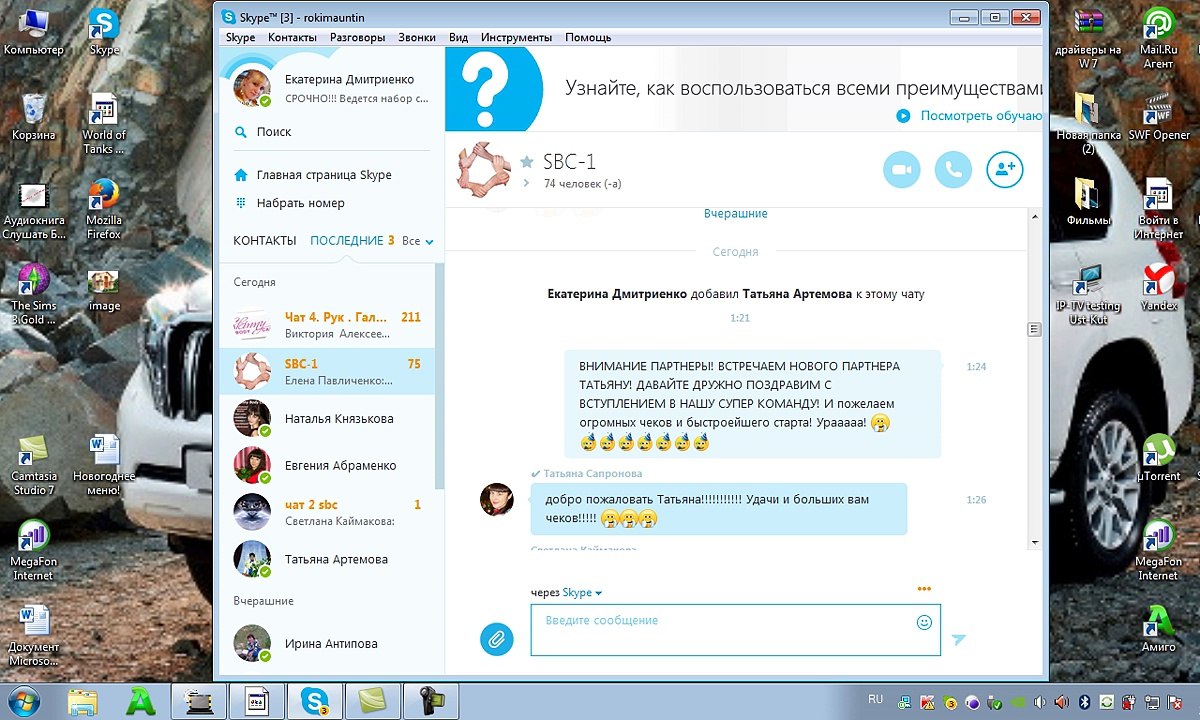The width and height of the screenshot is (1200, 720).
Task: Open the Skype menu
Action: point(240,38)
